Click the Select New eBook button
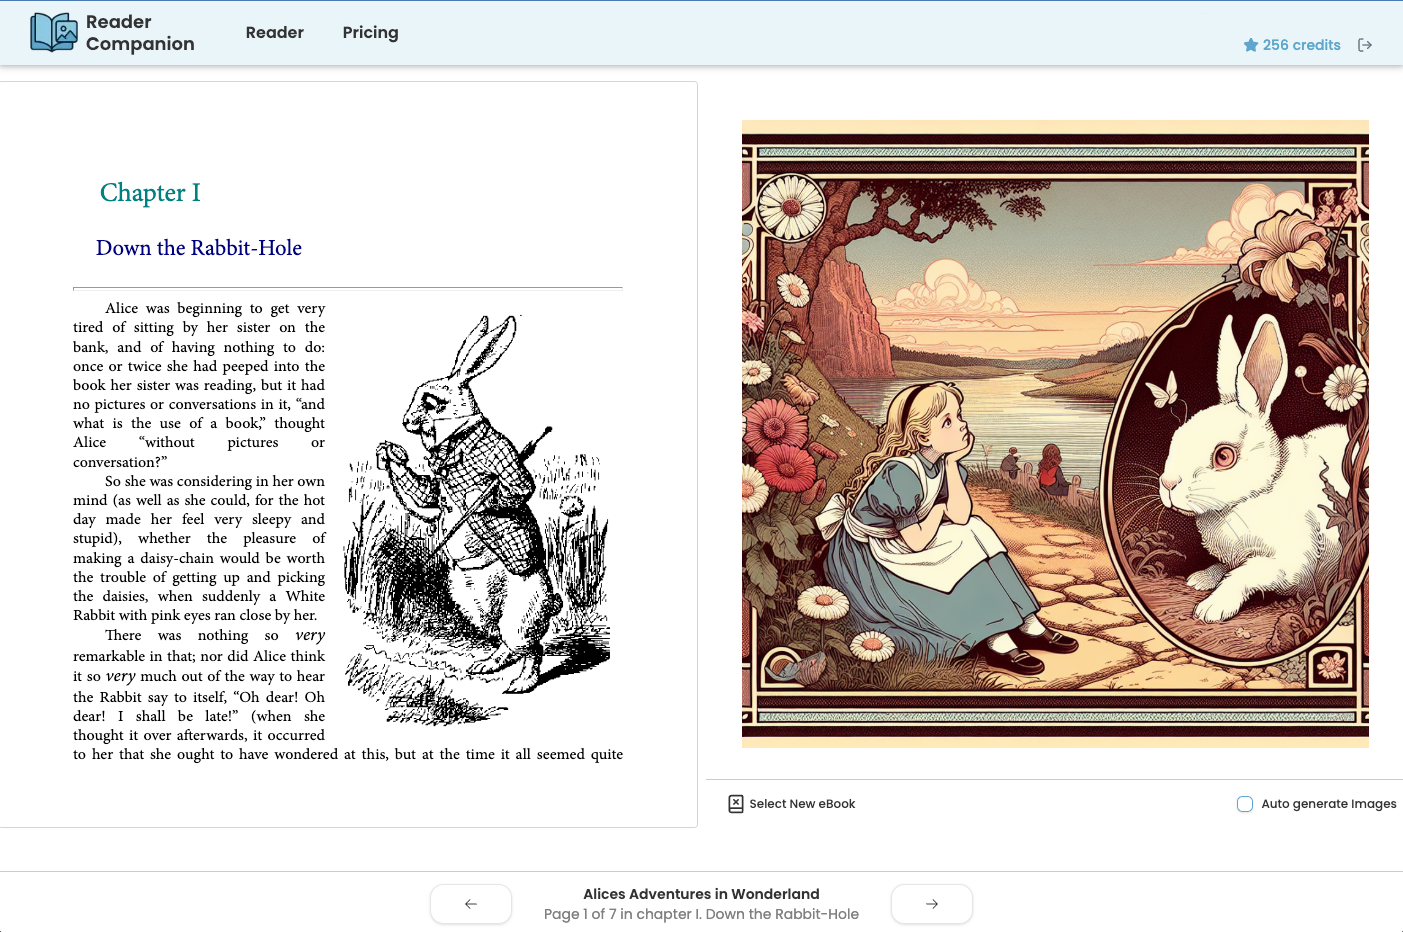The width and height of the screenshot is (1403, 932). coord(792,804)
